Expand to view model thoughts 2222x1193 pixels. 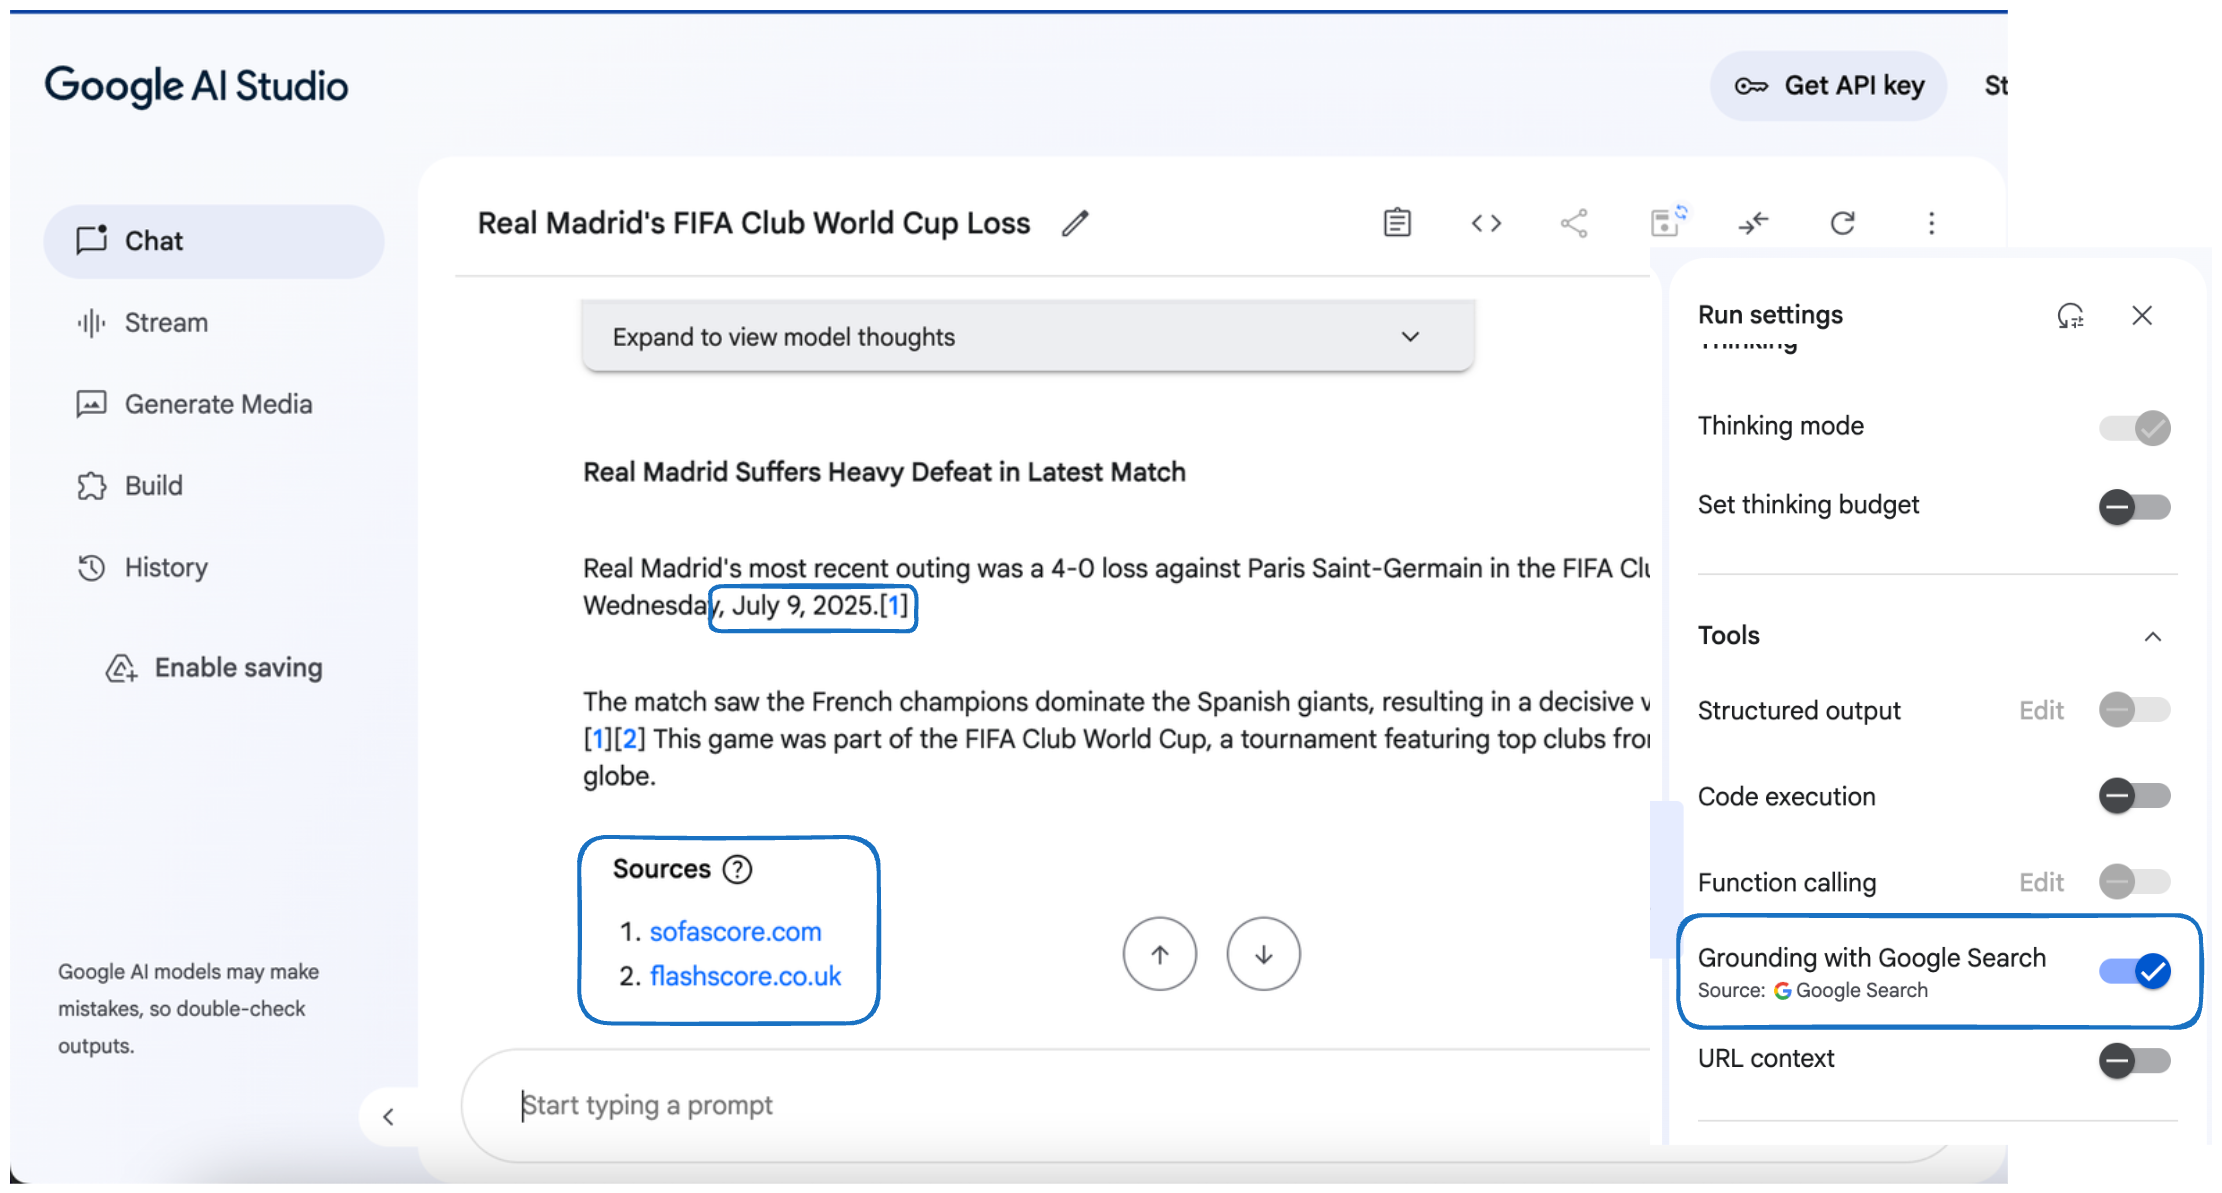(1027, 337)
